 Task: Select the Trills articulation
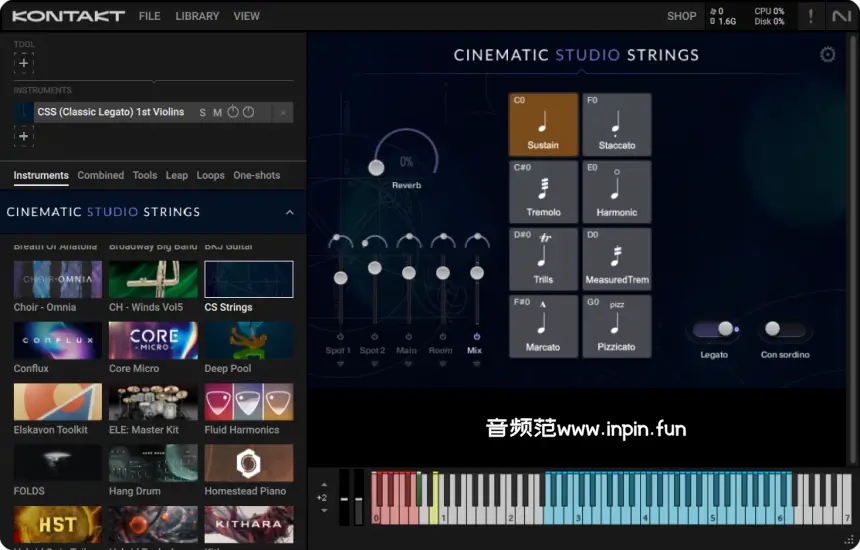[543, 259]
